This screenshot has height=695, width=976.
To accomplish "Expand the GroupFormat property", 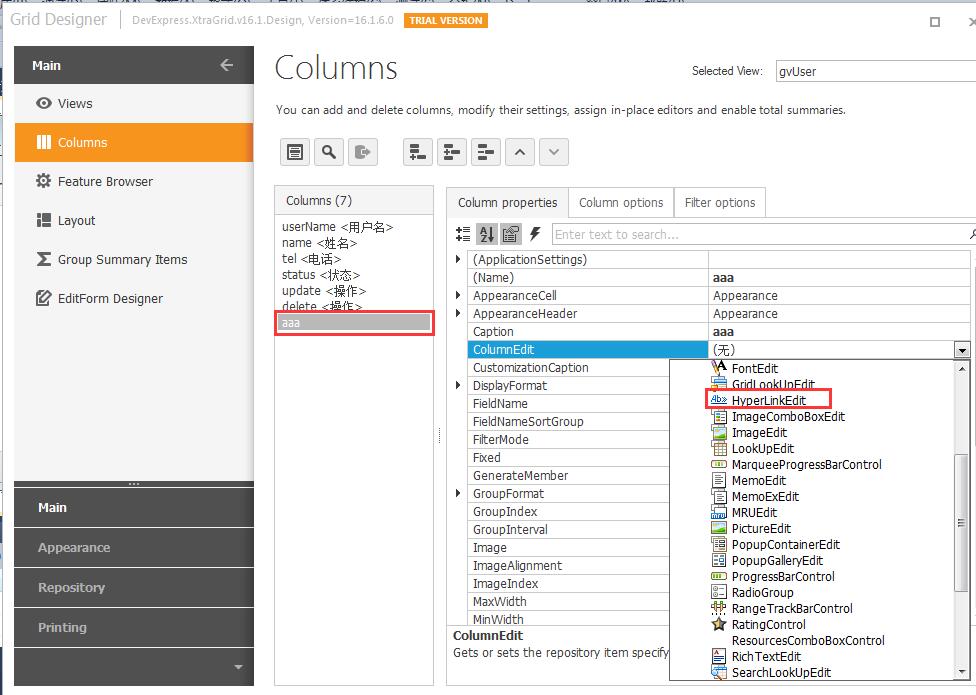I will [458, 493].
